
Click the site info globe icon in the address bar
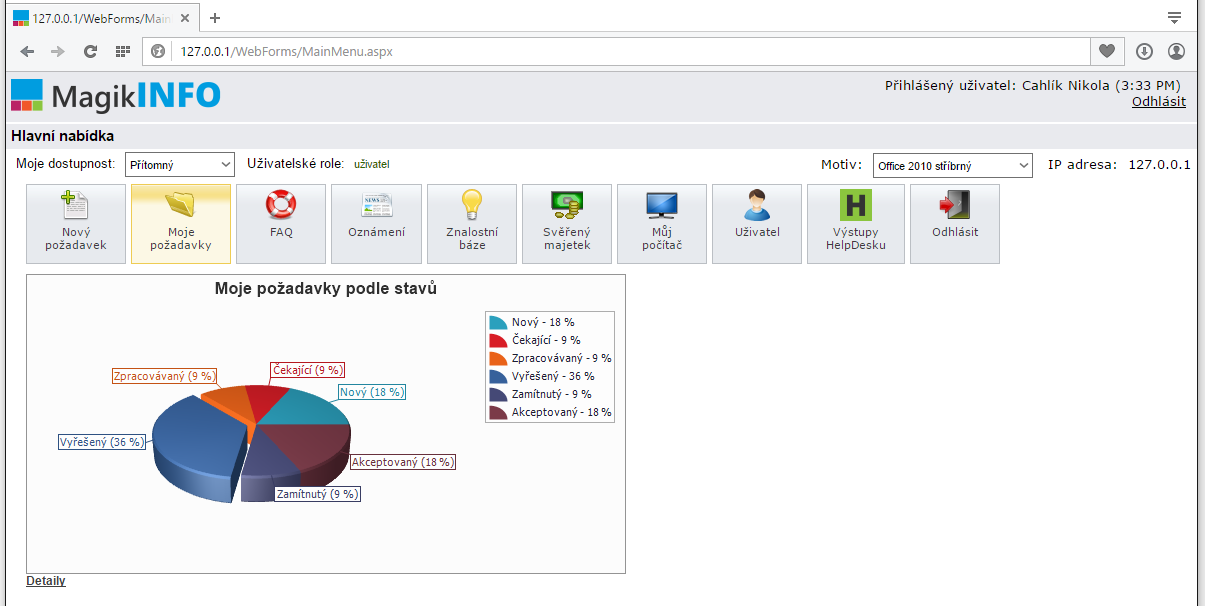tap(158, 51)
